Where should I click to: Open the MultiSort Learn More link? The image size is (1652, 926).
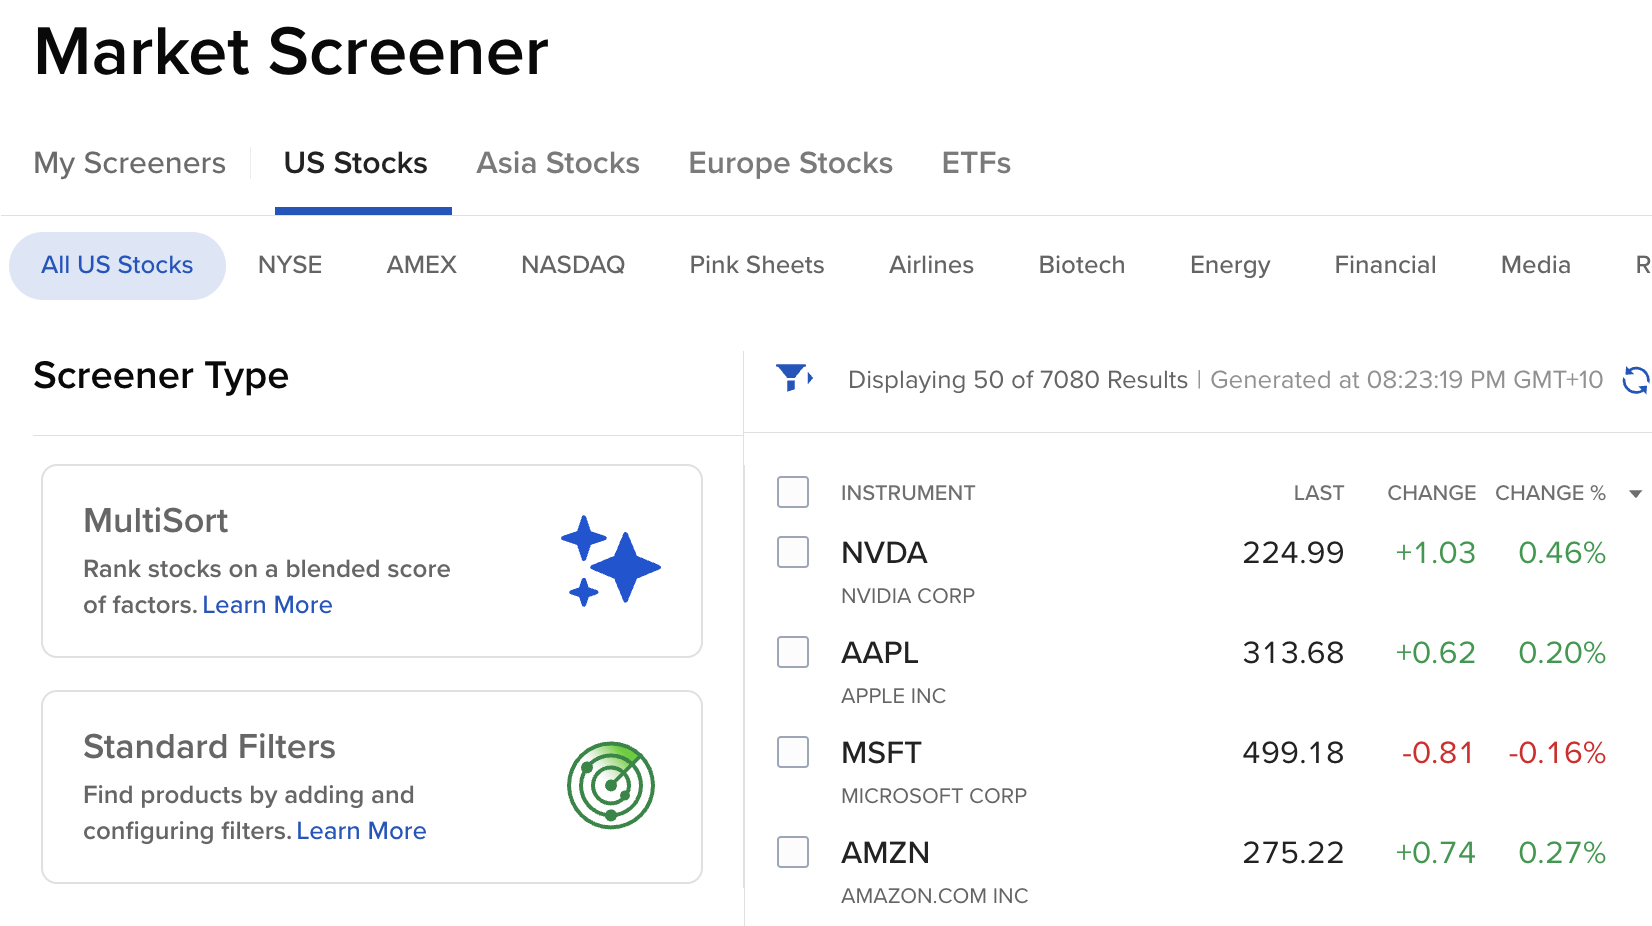click(x=267, y=605)
